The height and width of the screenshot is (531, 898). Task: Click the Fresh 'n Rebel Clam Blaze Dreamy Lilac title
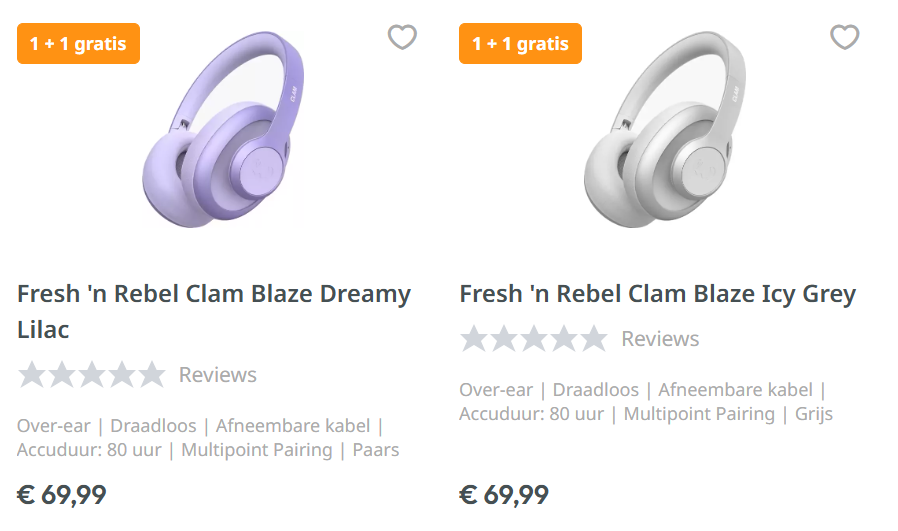pos(213,311)
